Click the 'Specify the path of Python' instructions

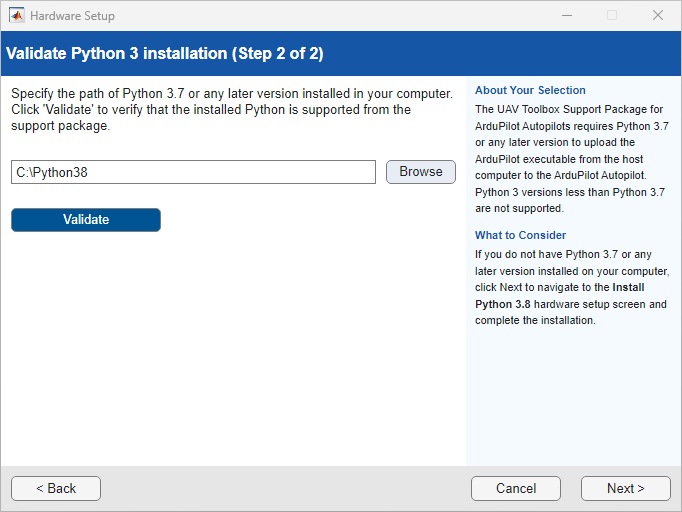(x=230, y=110)
